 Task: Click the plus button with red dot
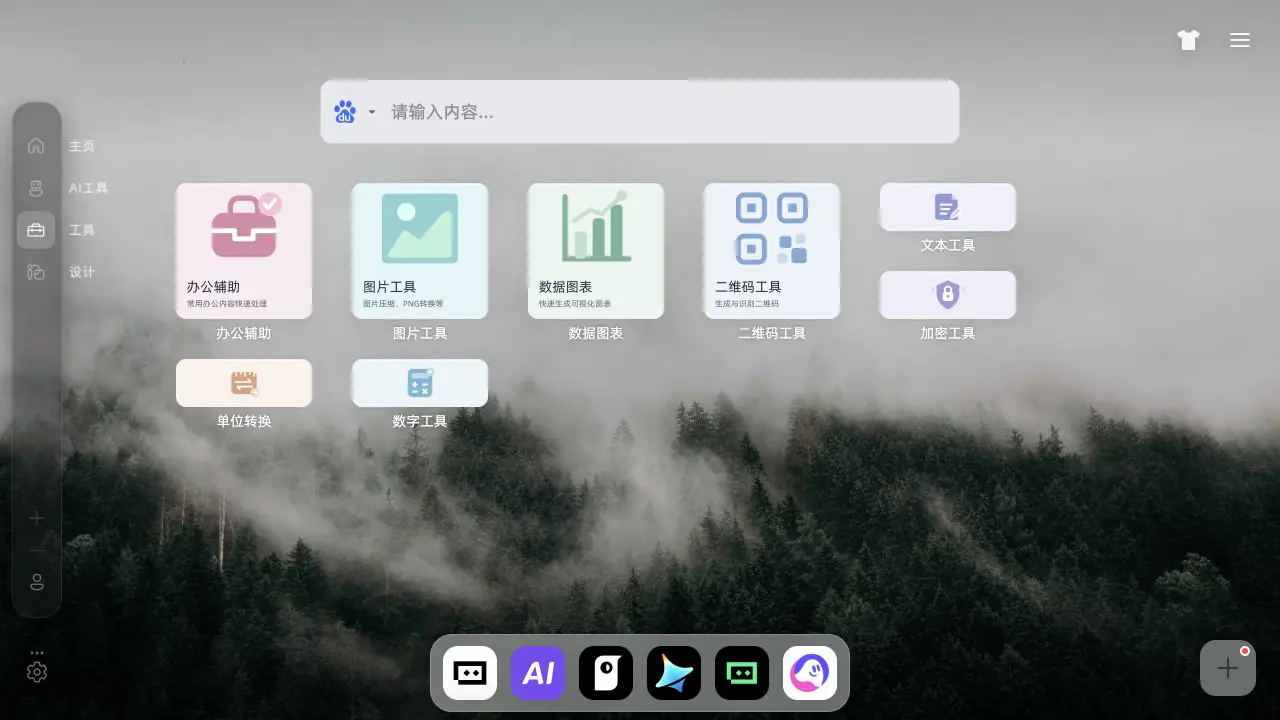pyautogui.click(x=1228, y=668)
